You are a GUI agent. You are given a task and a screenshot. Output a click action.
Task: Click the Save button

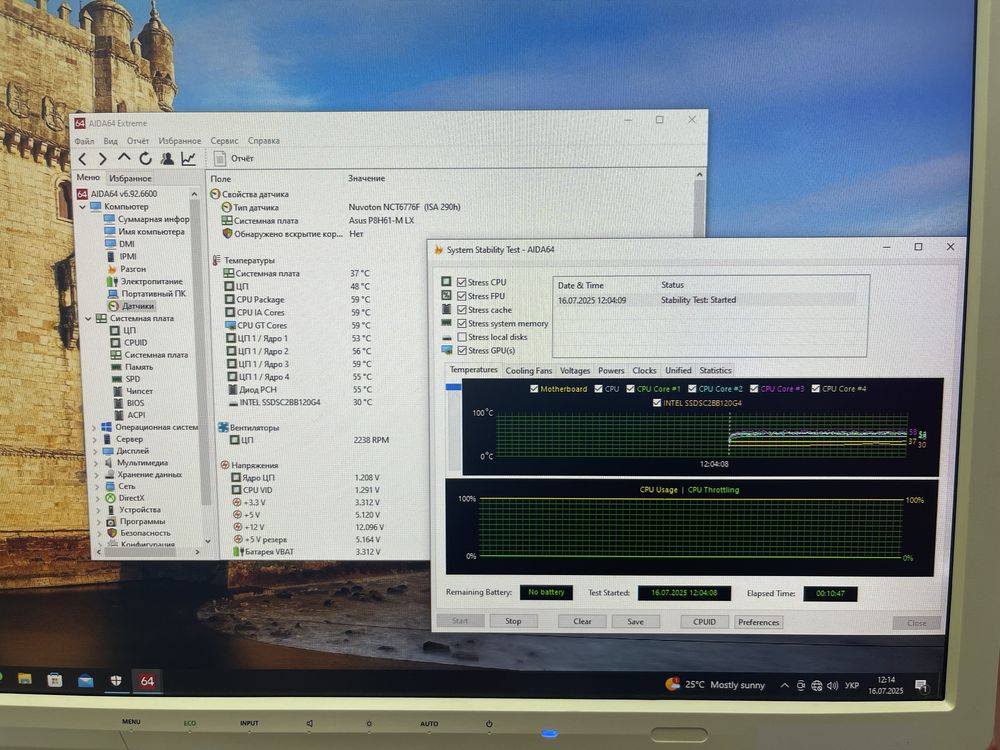click(635, 621)
